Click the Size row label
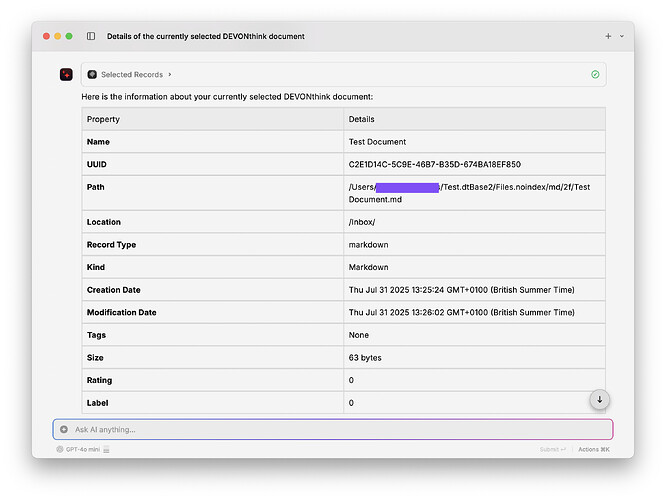Image resolution: width=665 pixels, height=500 pixels. tap(95, 358)
